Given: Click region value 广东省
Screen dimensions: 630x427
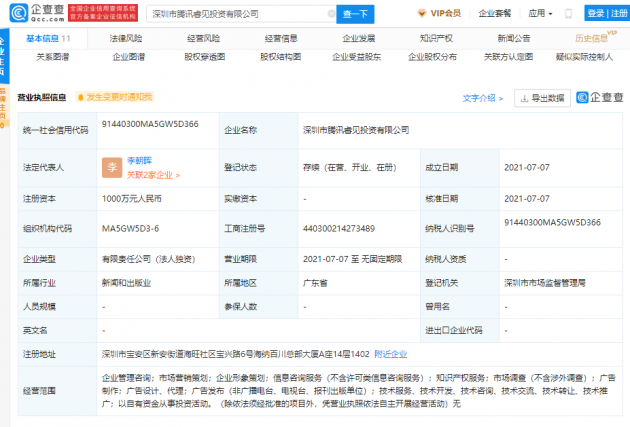Looking at the screenshot, I should [x=315, y=283].
